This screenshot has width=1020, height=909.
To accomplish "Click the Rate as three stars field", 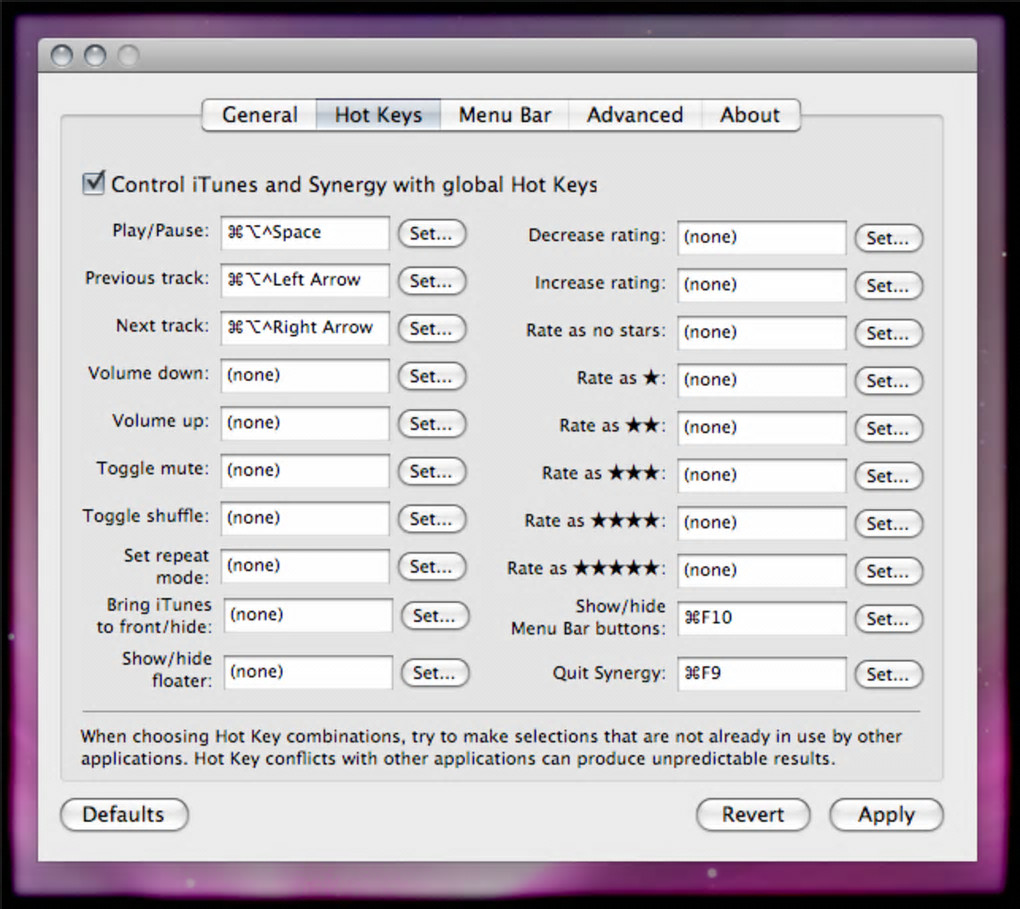I will click(762, 475).
